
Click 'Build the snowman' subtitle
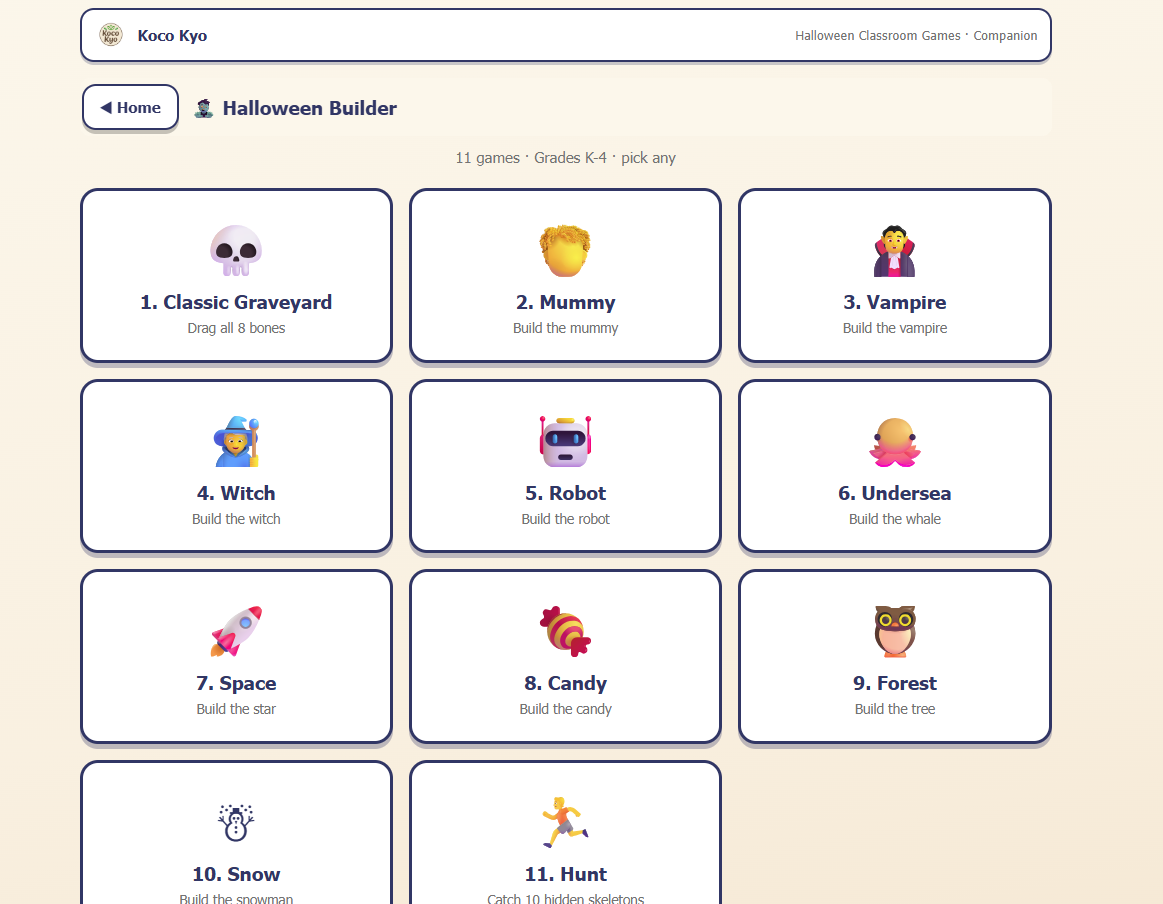tap(236, 898)
